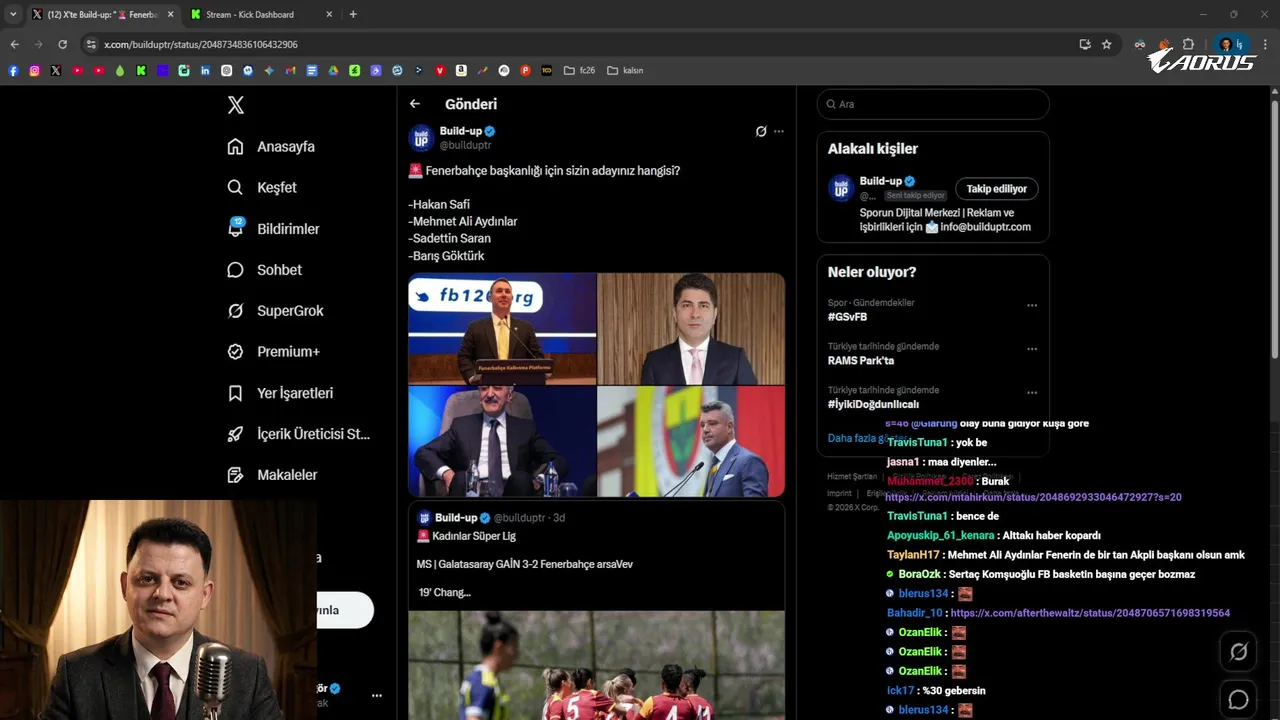
Task: Open Premium+ from sidebar
Action: click(x=273, y=352)
